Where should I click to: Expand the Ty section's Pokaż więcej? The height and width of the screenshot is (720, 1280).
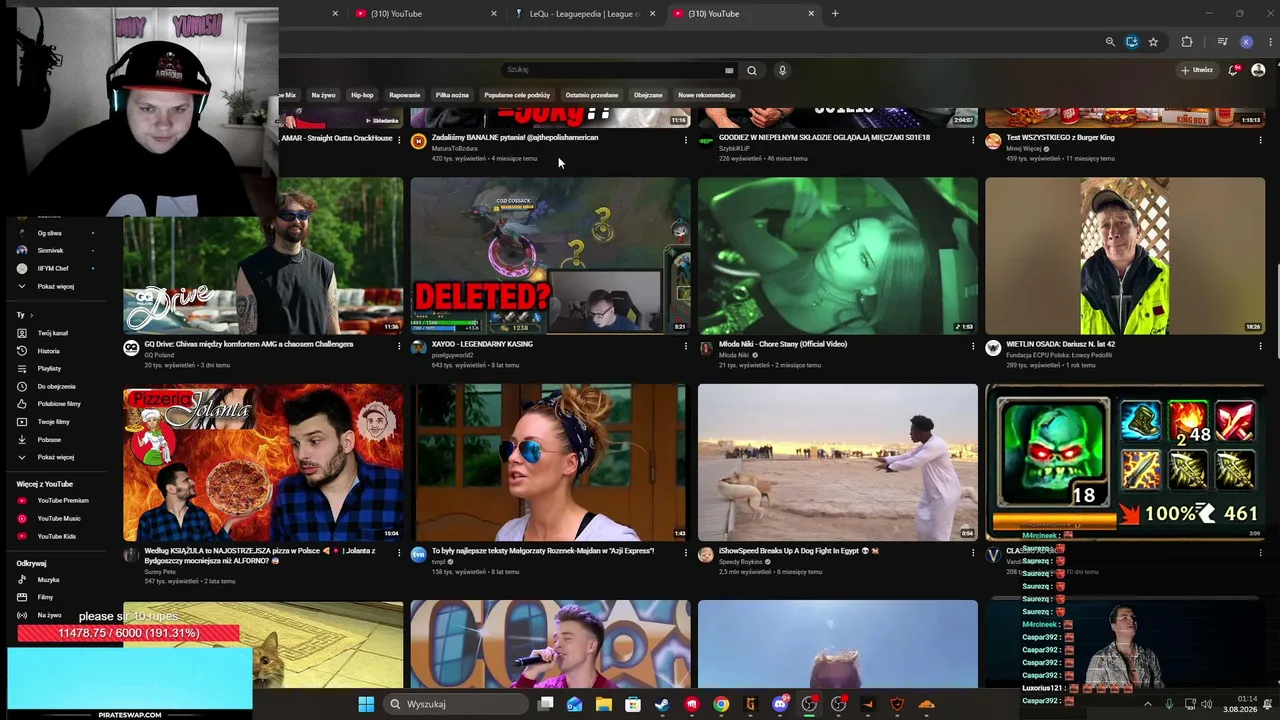coord(55,457)
